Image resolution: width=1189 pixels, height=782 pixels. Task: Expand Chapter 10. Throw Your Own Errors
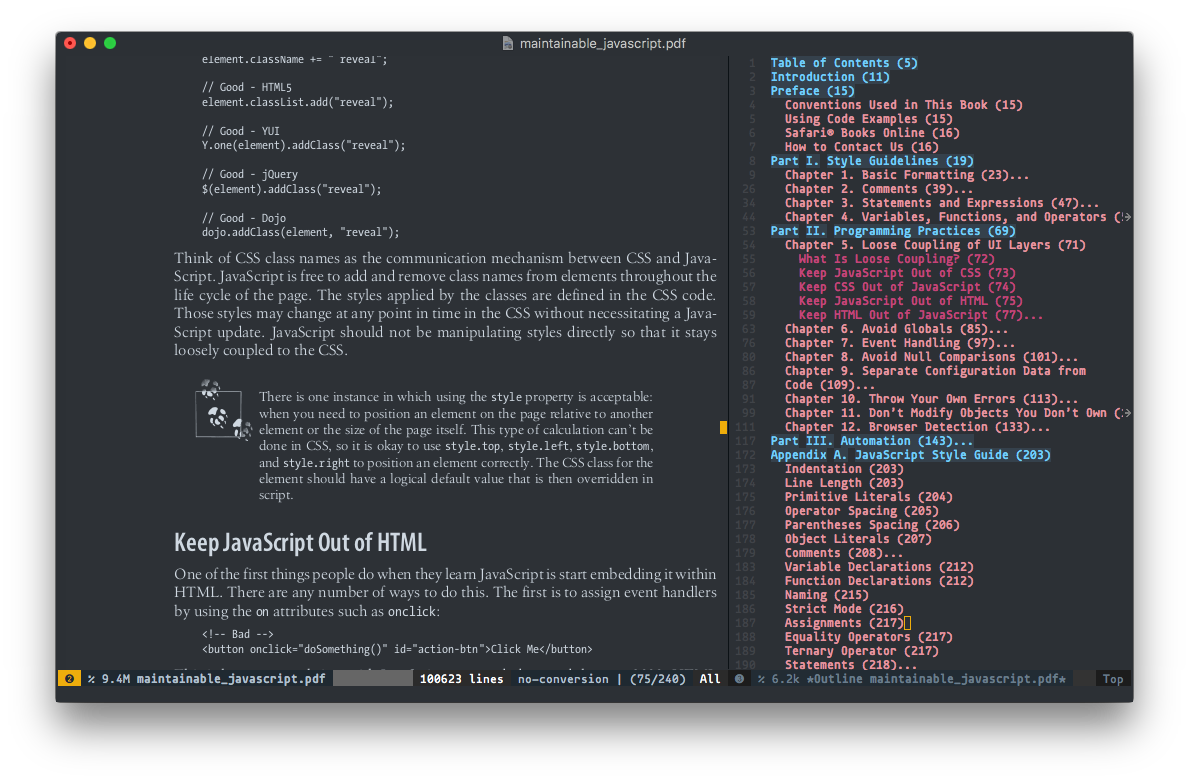click(931, 400)
